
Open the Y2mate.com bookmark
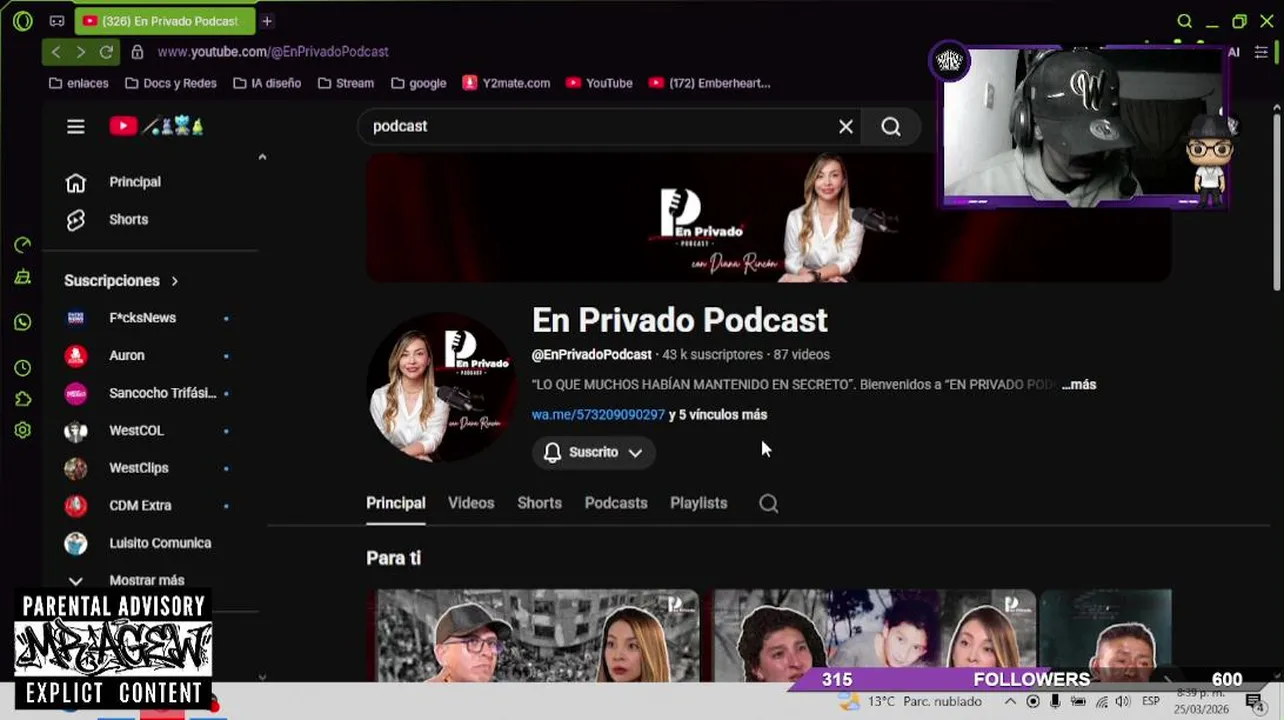(506, 83)
